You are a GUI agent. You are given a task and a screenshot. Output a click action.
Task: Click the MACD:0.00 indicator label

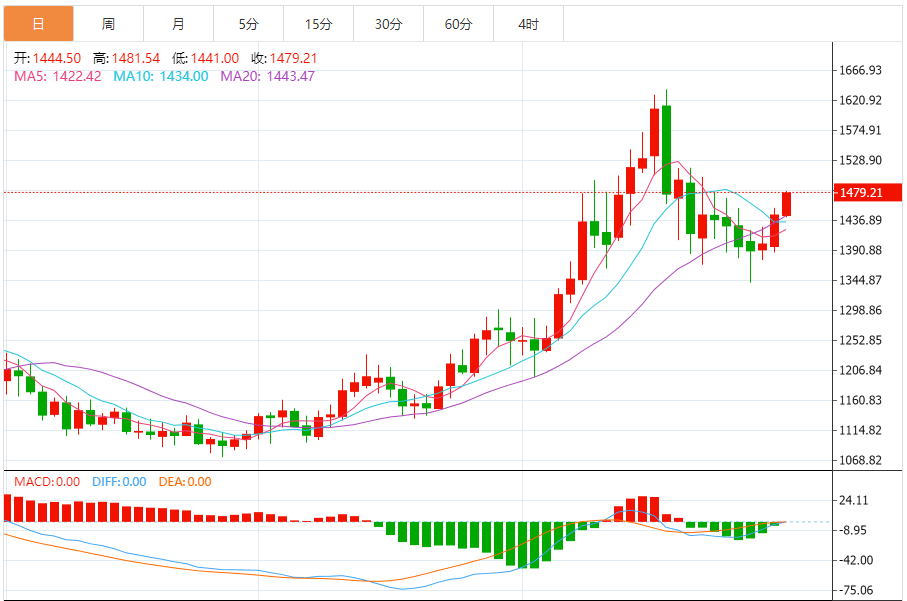click(x=47, y=482)
